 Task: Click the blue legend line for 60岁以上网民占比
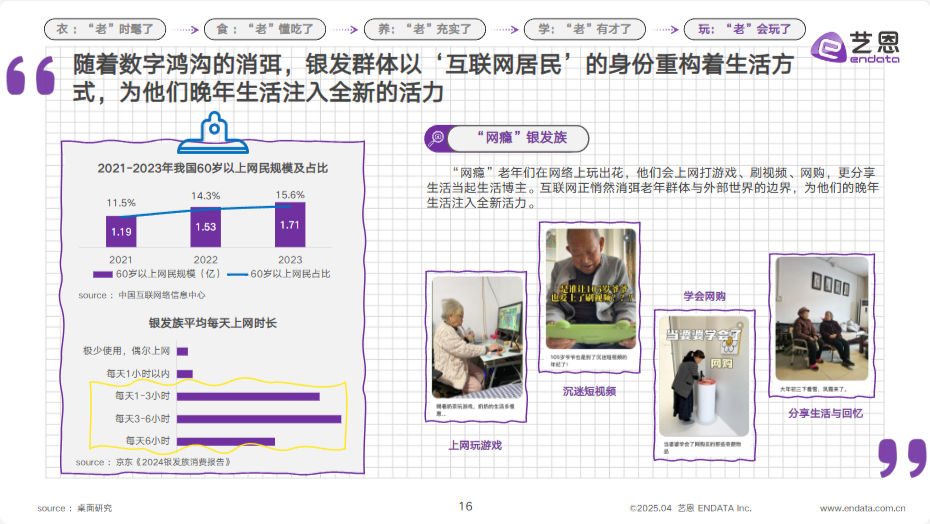click(237, 274)
